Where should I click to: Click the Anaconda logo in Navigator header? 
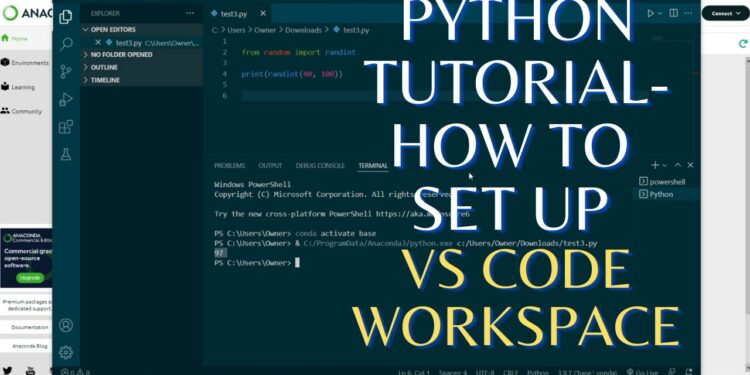(x=27, y=13)
